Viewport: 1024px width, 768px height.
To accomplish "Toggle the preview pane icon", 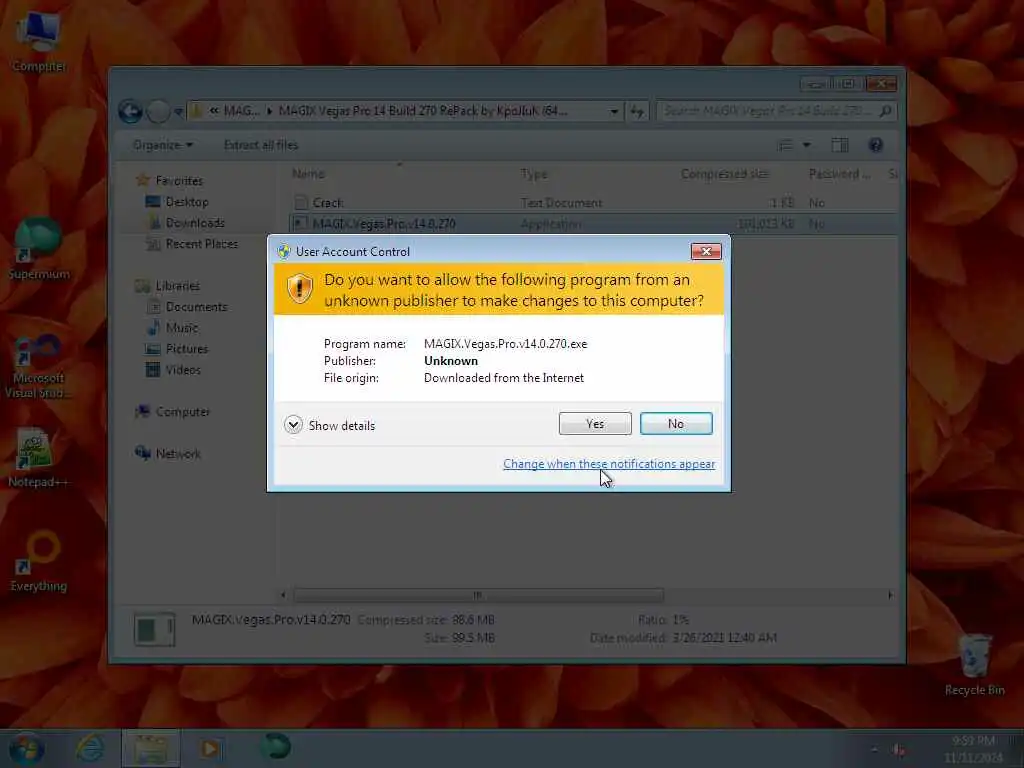I will tap(840, 145).
